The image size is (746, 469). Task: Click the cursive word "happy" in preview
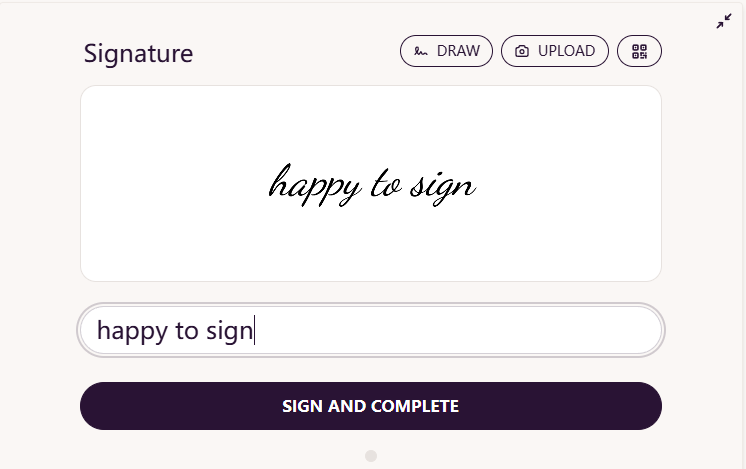[x=315, y=185]
